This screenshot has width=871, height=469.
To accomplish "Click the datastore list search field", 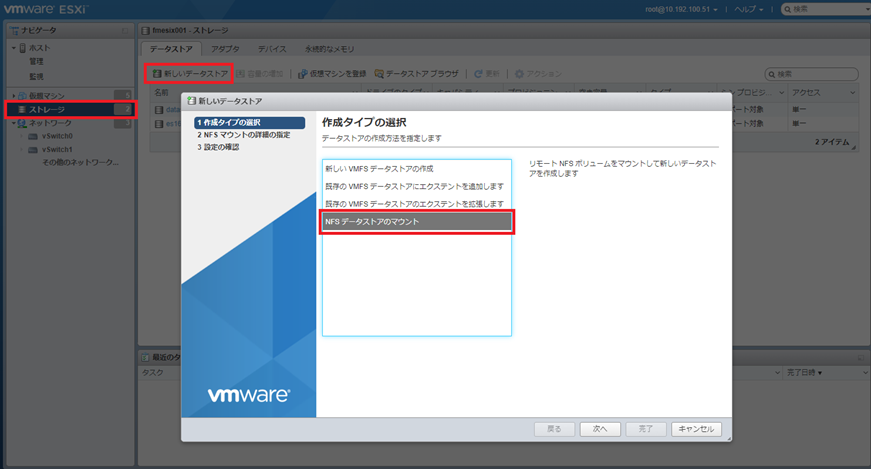I will pos(815,74).
